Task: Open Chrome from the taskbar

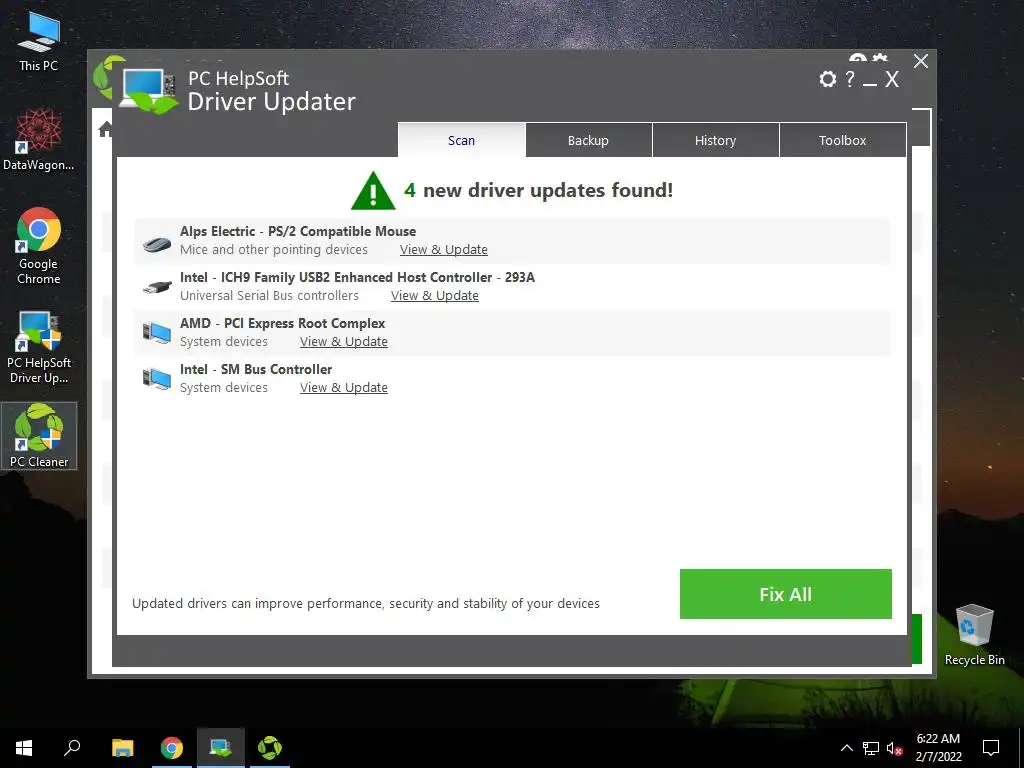Action: click(172, 748)
